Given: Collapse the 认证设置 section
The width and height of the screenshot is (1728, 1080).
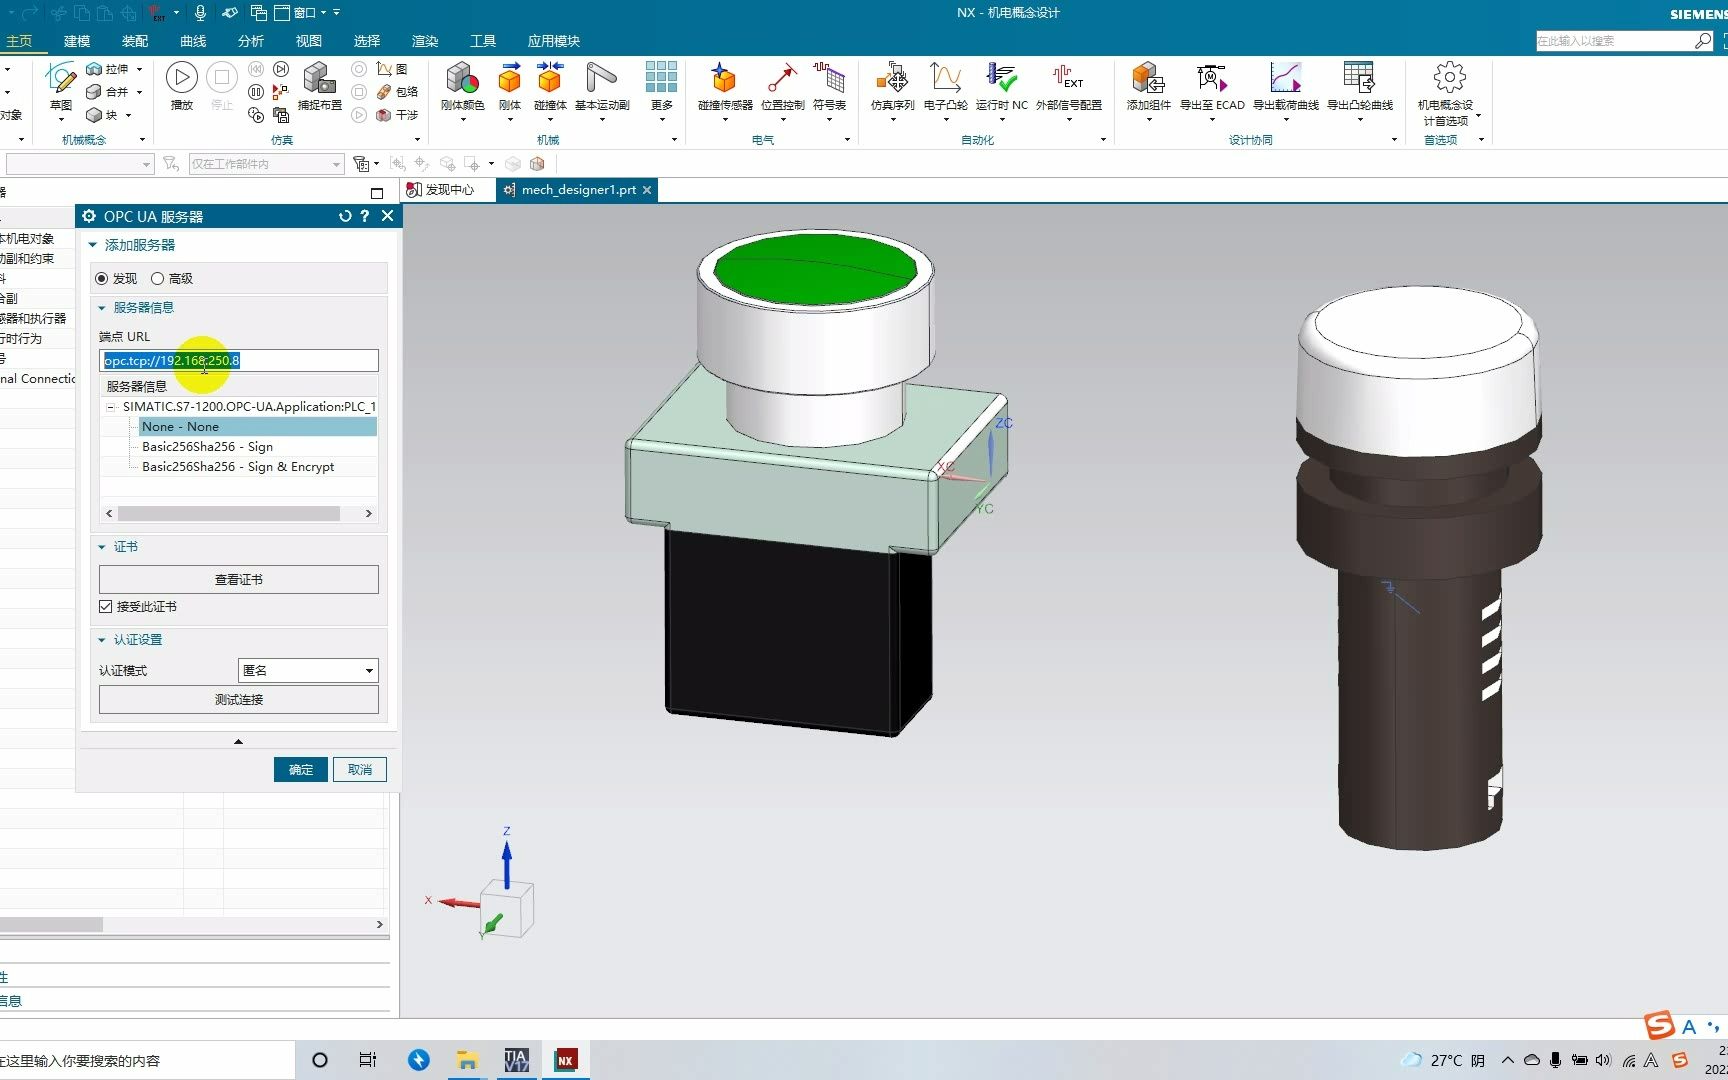Looking at the screenshot, I should pos(102,640).
